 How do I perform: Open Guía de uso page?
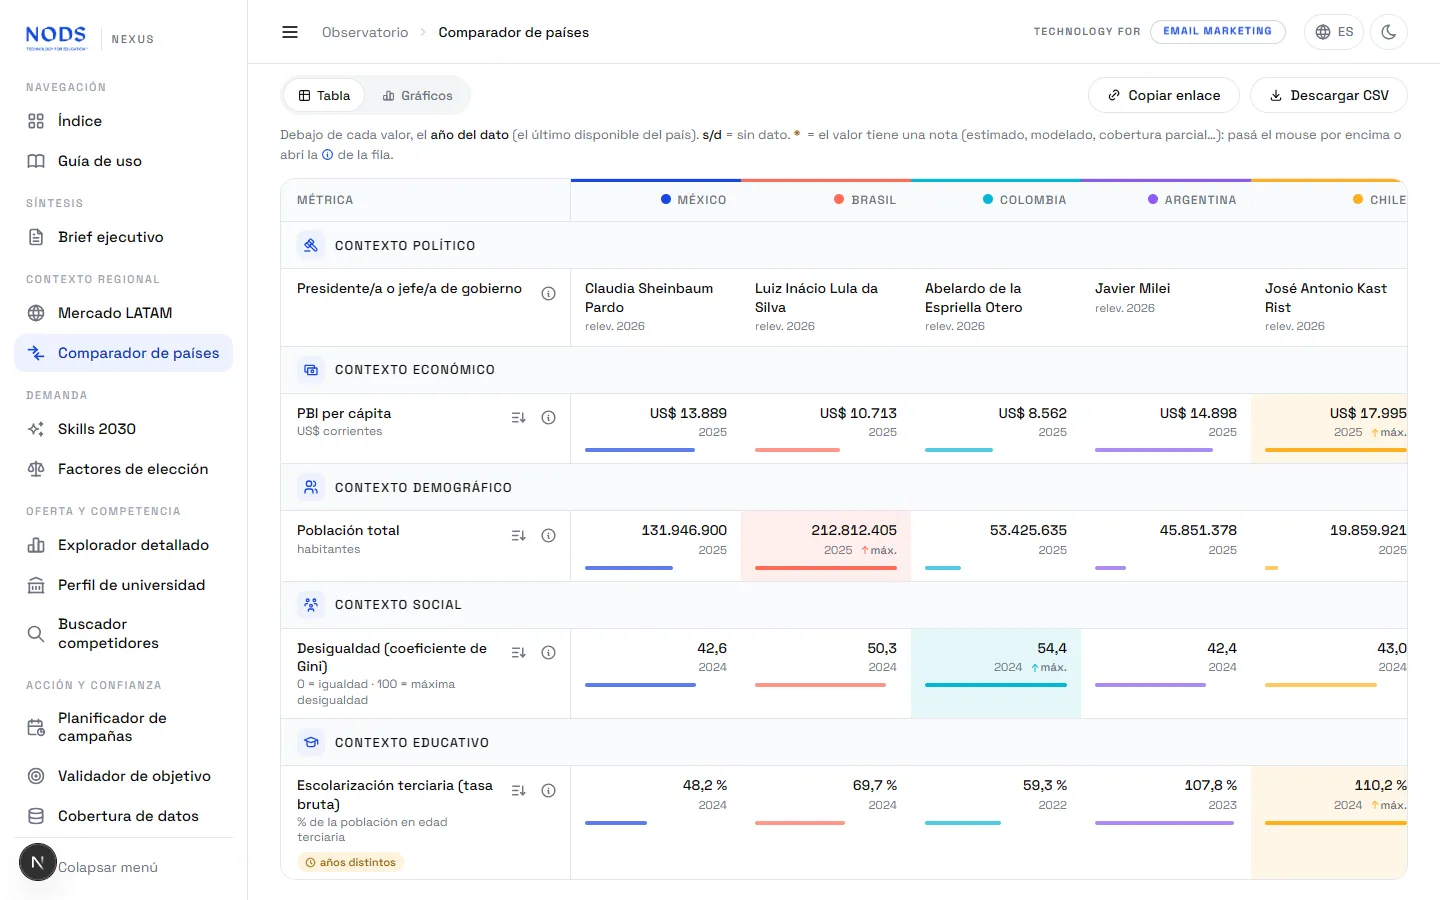(124, 161)
